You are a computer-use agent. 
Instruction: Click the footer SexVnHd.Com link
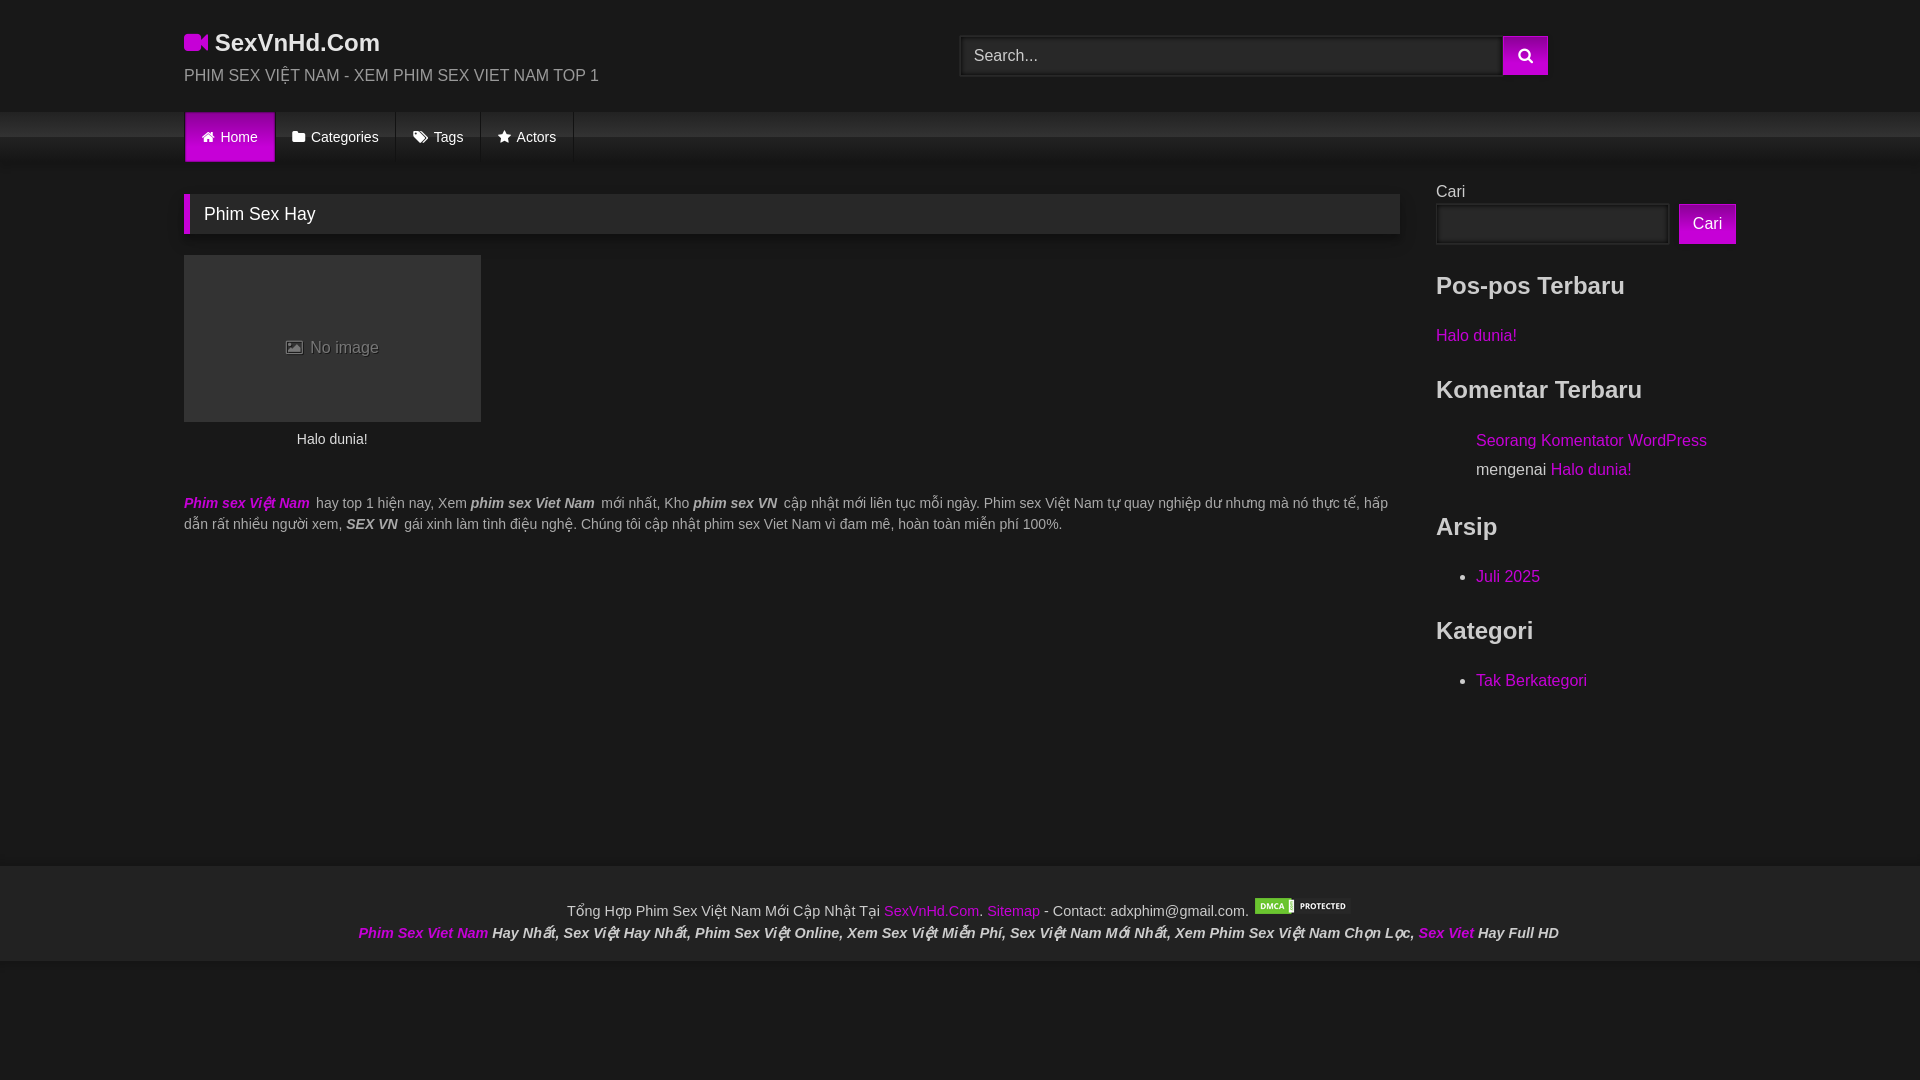point(931,911)
